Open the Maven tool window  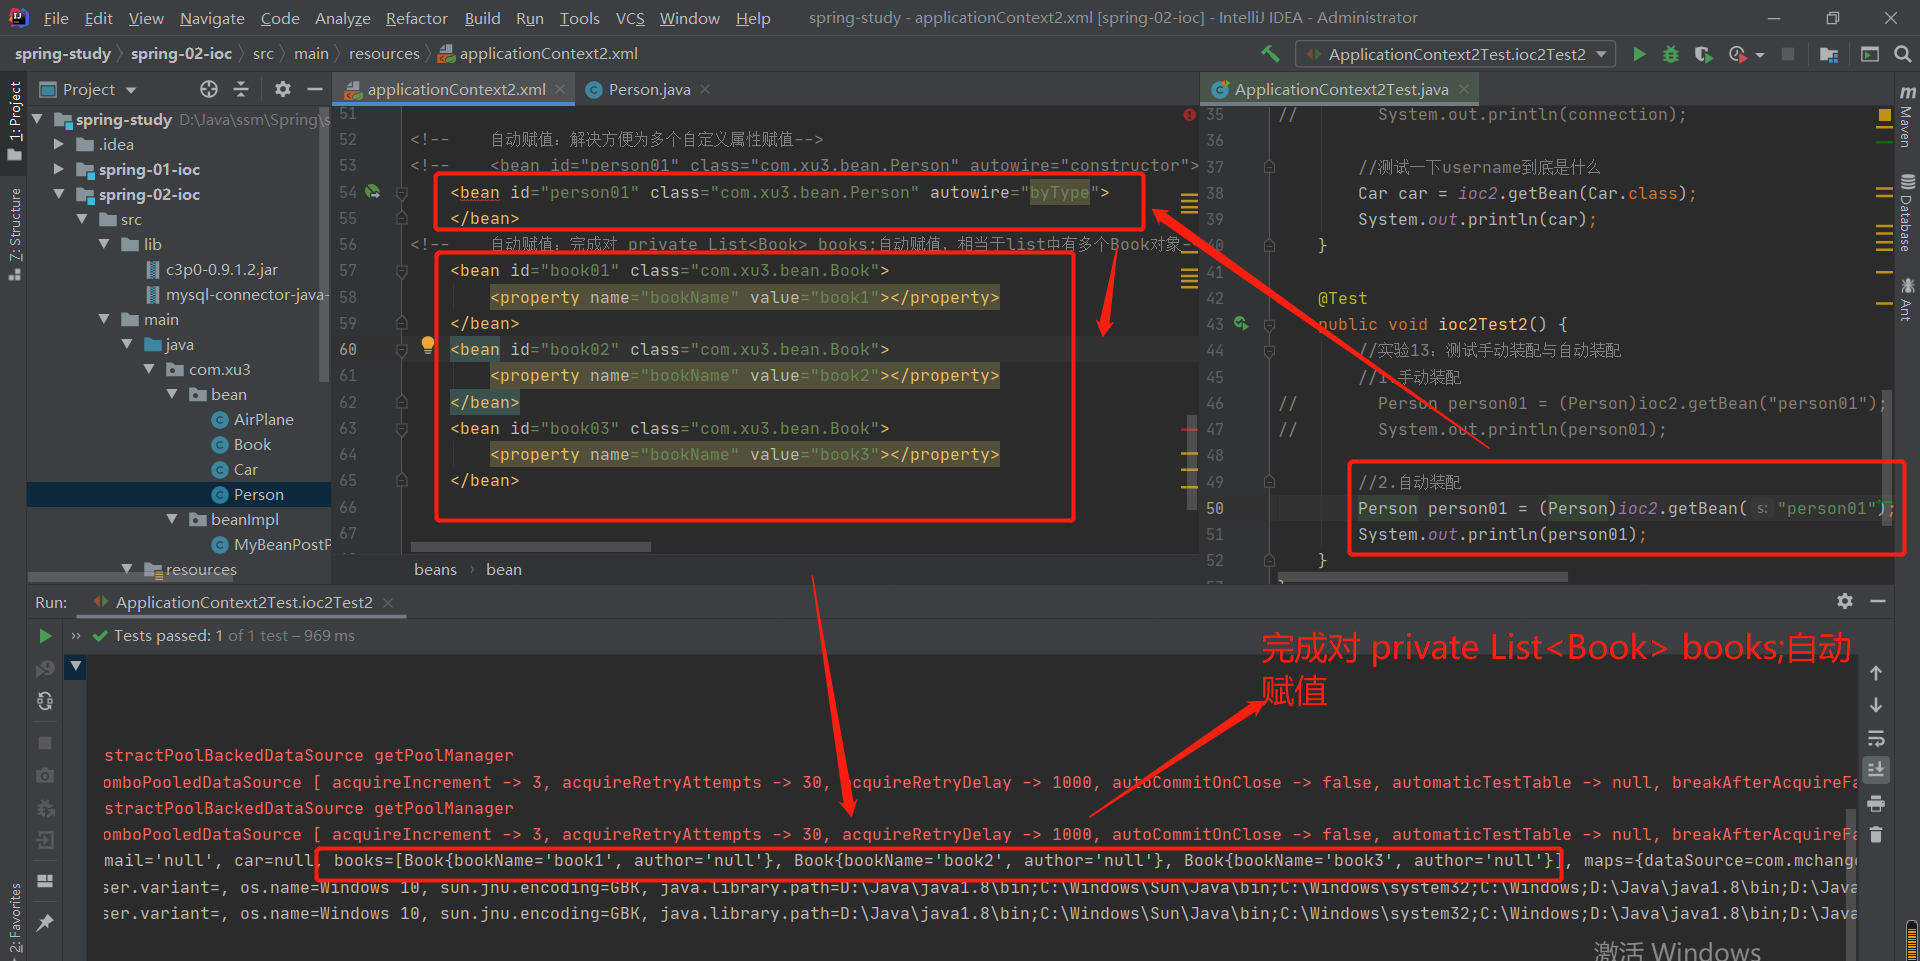[x=1906, y=115]
